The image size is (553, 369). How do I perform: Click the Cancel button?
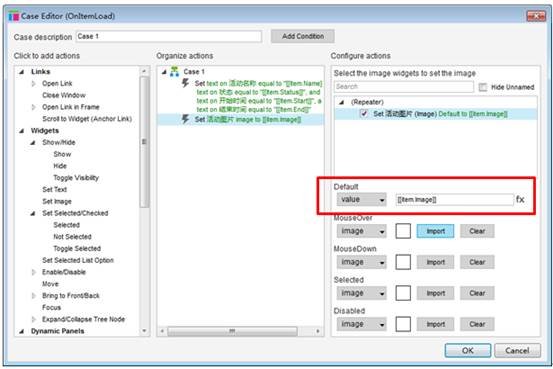517,351
